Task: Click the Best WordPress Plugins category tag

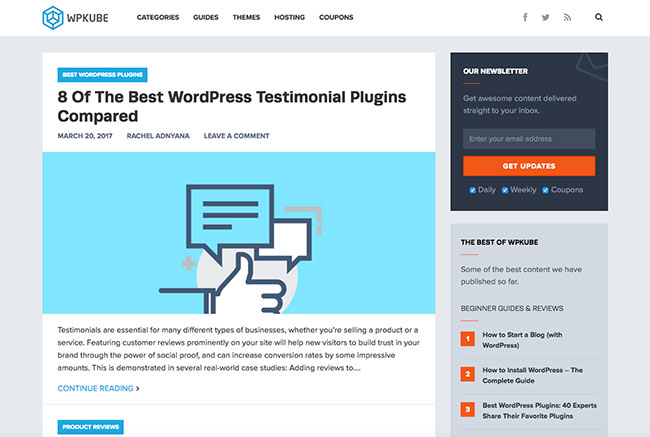Action: coord(102,75)
